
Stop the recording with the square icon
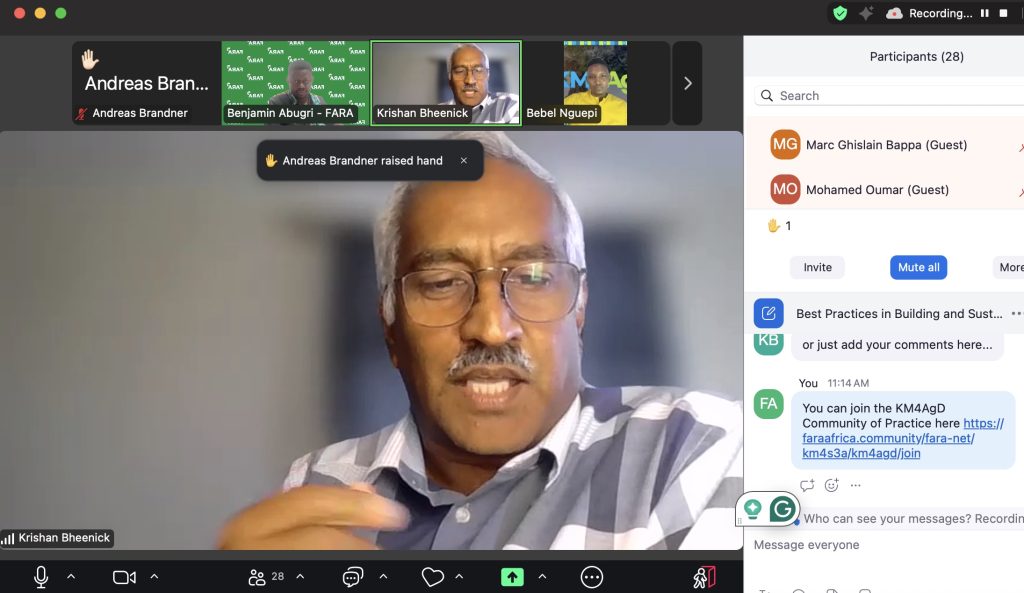pos(1003,13)
